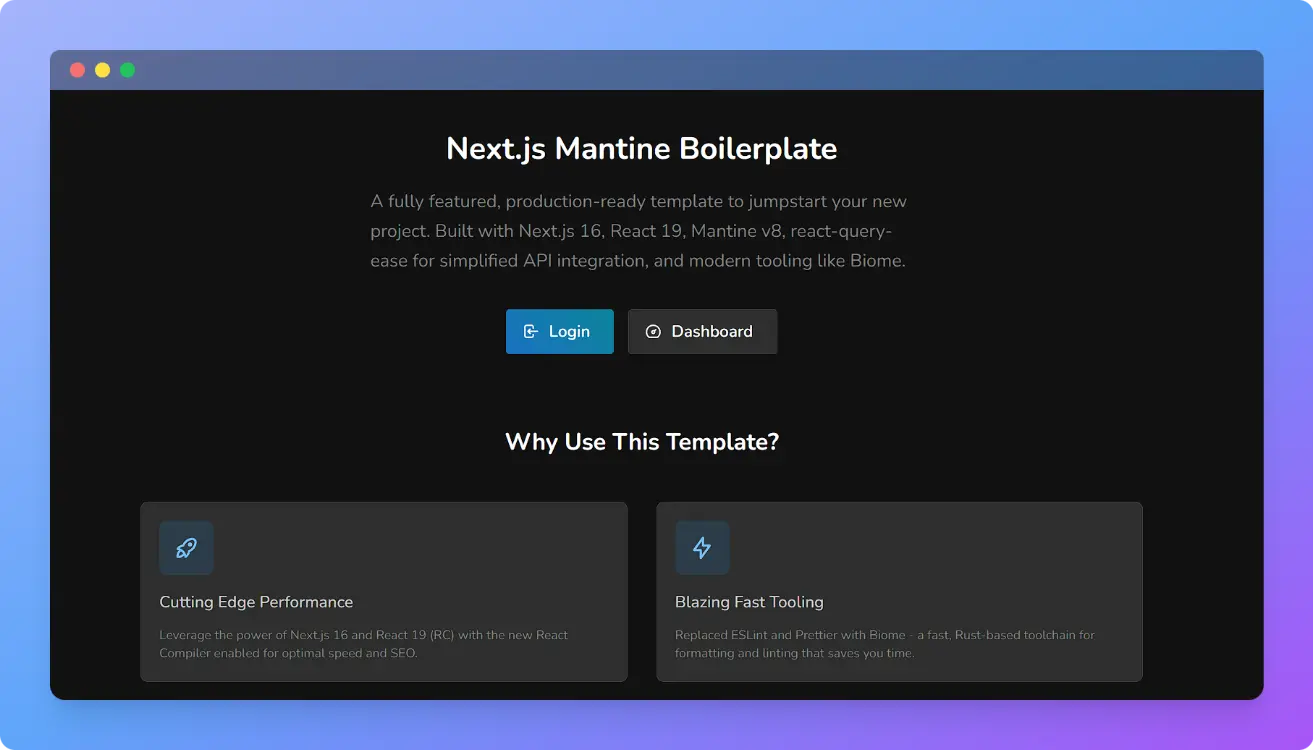Click the "Blazing Fast Tooling" card title
Image resolution: width=1313 pixels, height=750 pixels.
click(749, 602)
